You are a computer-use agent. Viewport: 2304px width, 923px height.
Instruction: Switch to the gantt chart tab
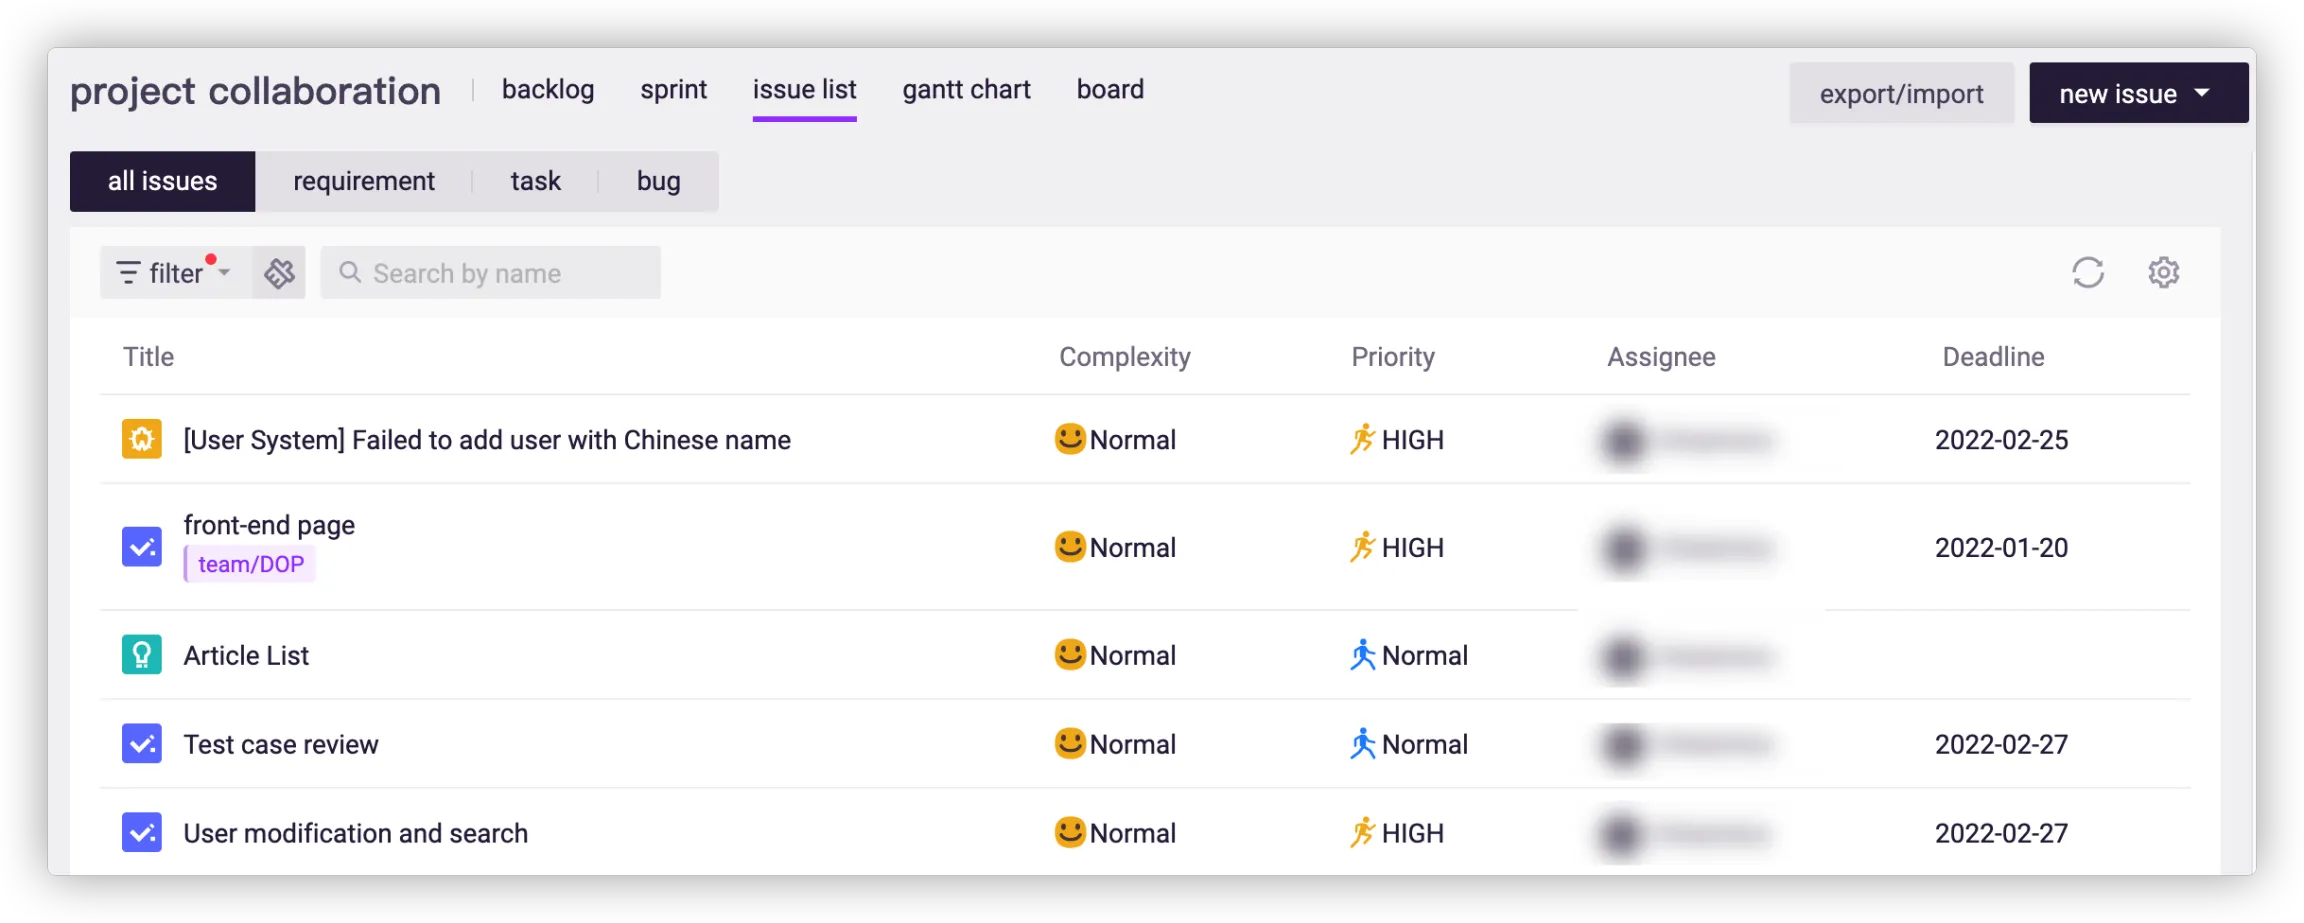[966, 90]
